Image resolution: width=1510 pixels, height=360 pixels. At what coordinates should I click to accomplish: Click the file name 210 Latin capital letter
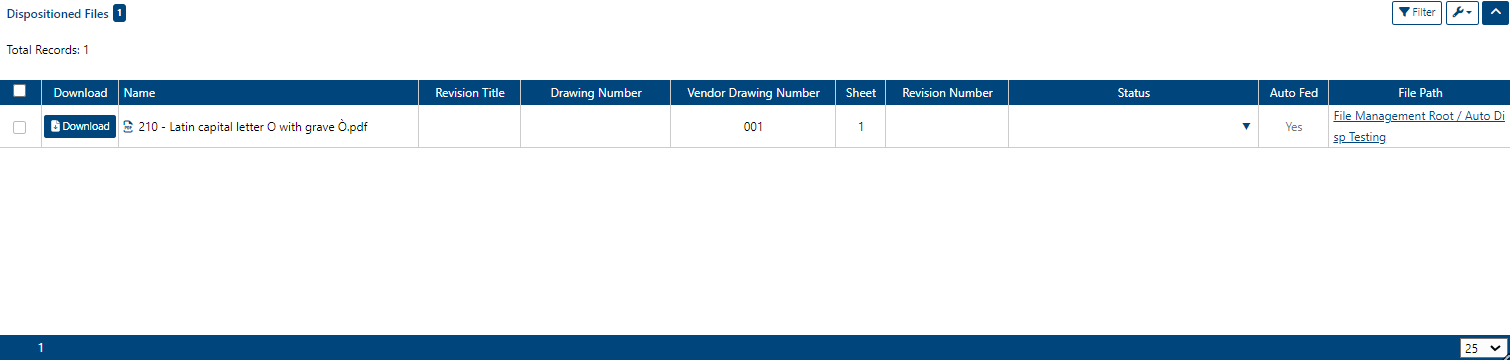(253, 127)
